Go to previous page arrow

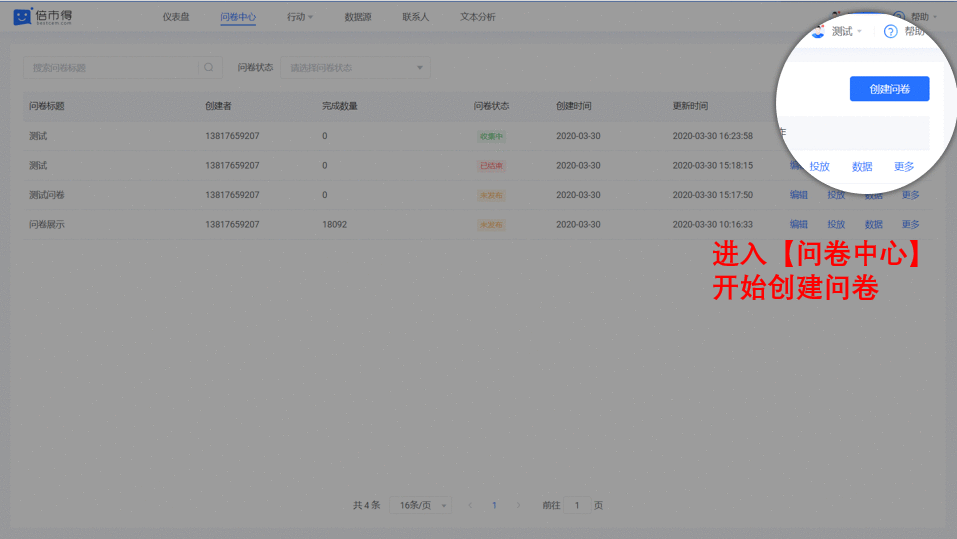470,506
